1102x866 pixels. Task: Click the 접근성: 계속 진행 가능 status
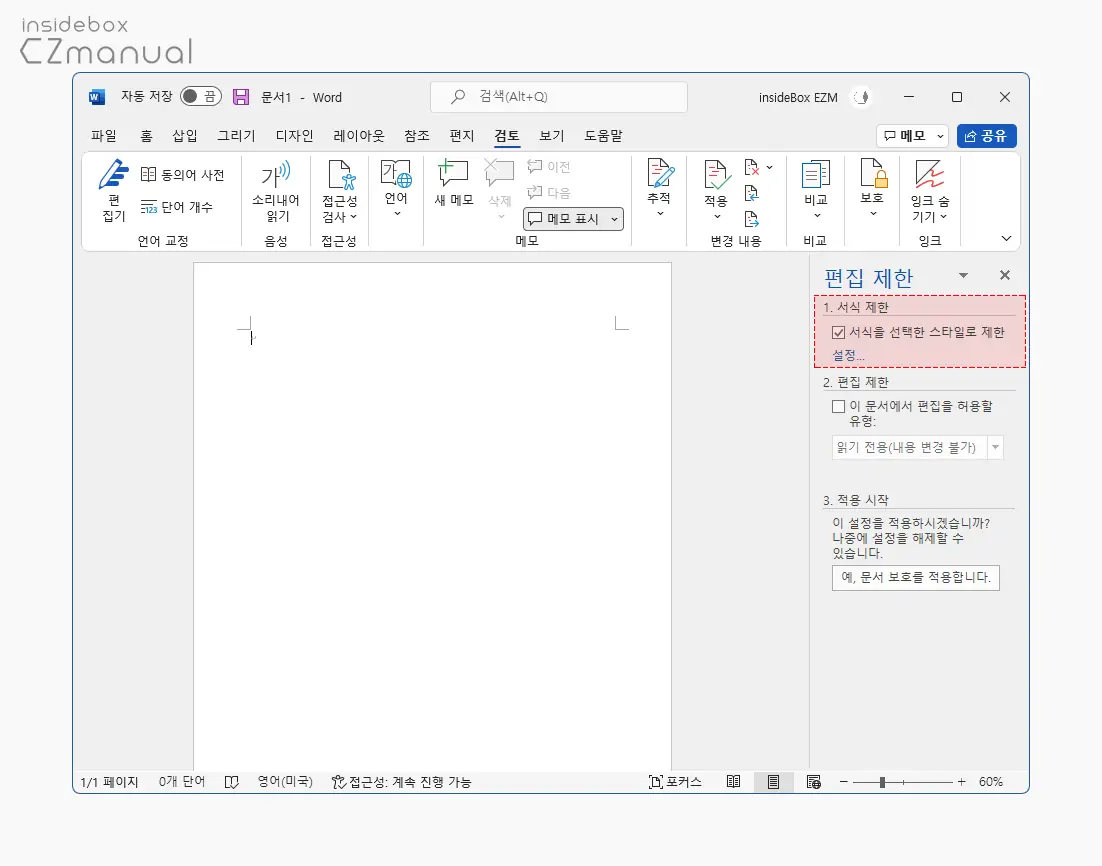[401, 782]
